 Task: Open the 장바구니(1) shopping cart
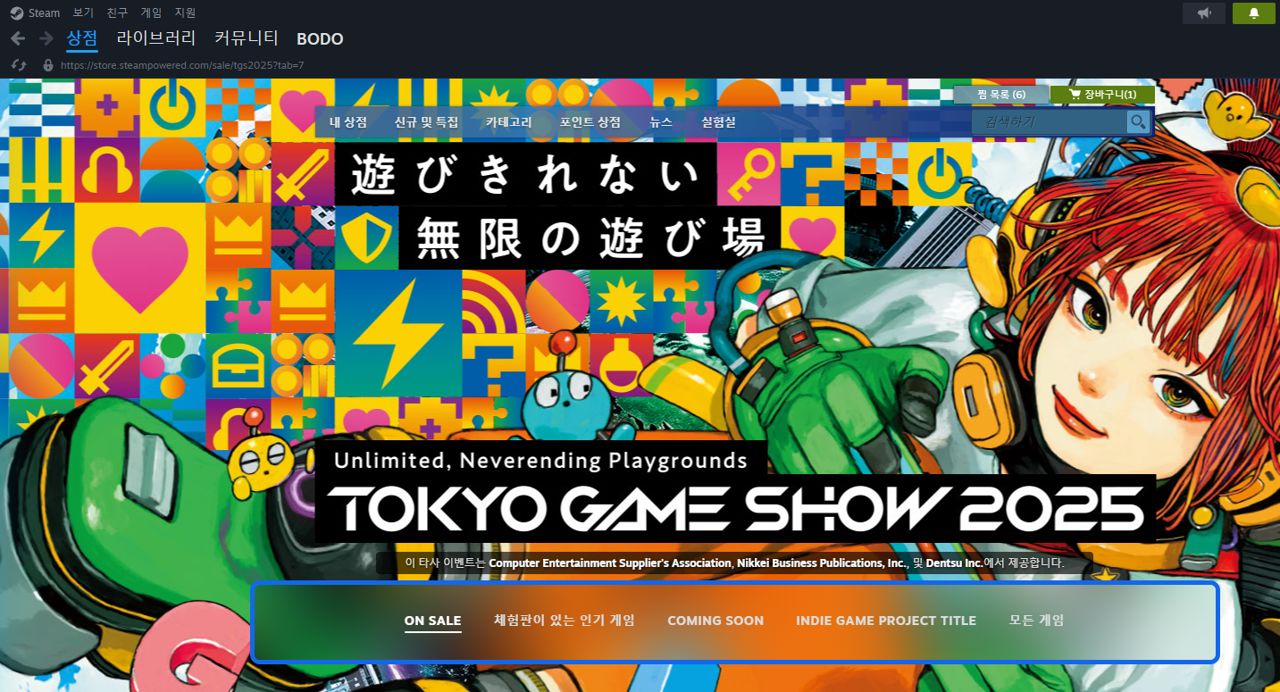click(x=1102, y=94)
